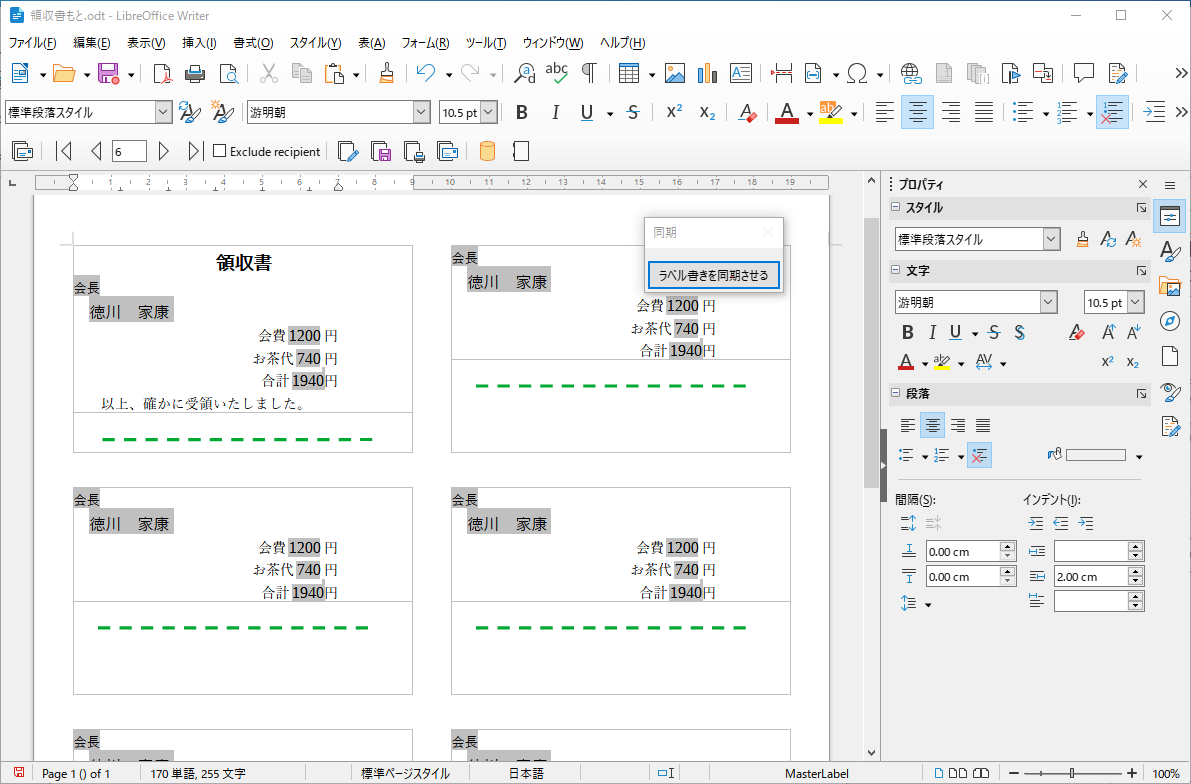Apply yellow highlighting color in toolbar
This screenshot has height=784, width=1191.
click(x=831, y=113)
